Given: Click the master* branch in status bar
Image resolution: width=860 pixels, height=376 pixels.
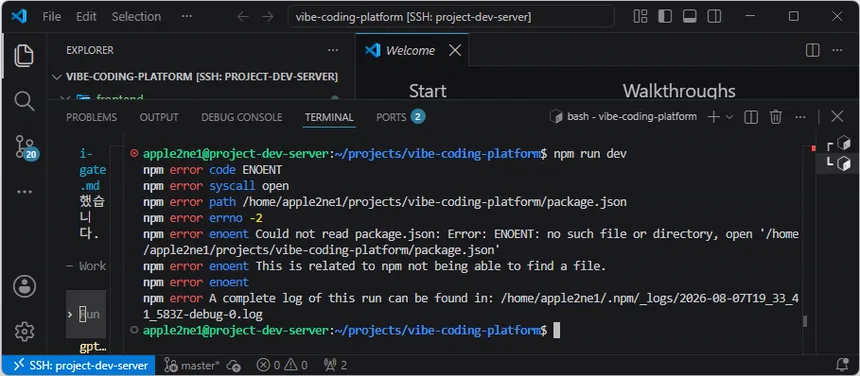Looking at the screenshot, I should coord(192,365).
